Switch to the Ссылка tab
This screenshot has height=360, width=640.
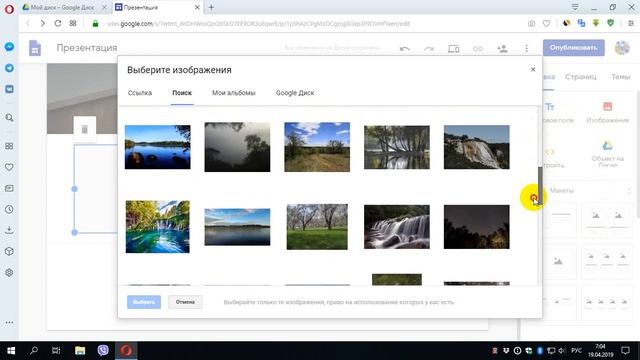coord(140,93)
